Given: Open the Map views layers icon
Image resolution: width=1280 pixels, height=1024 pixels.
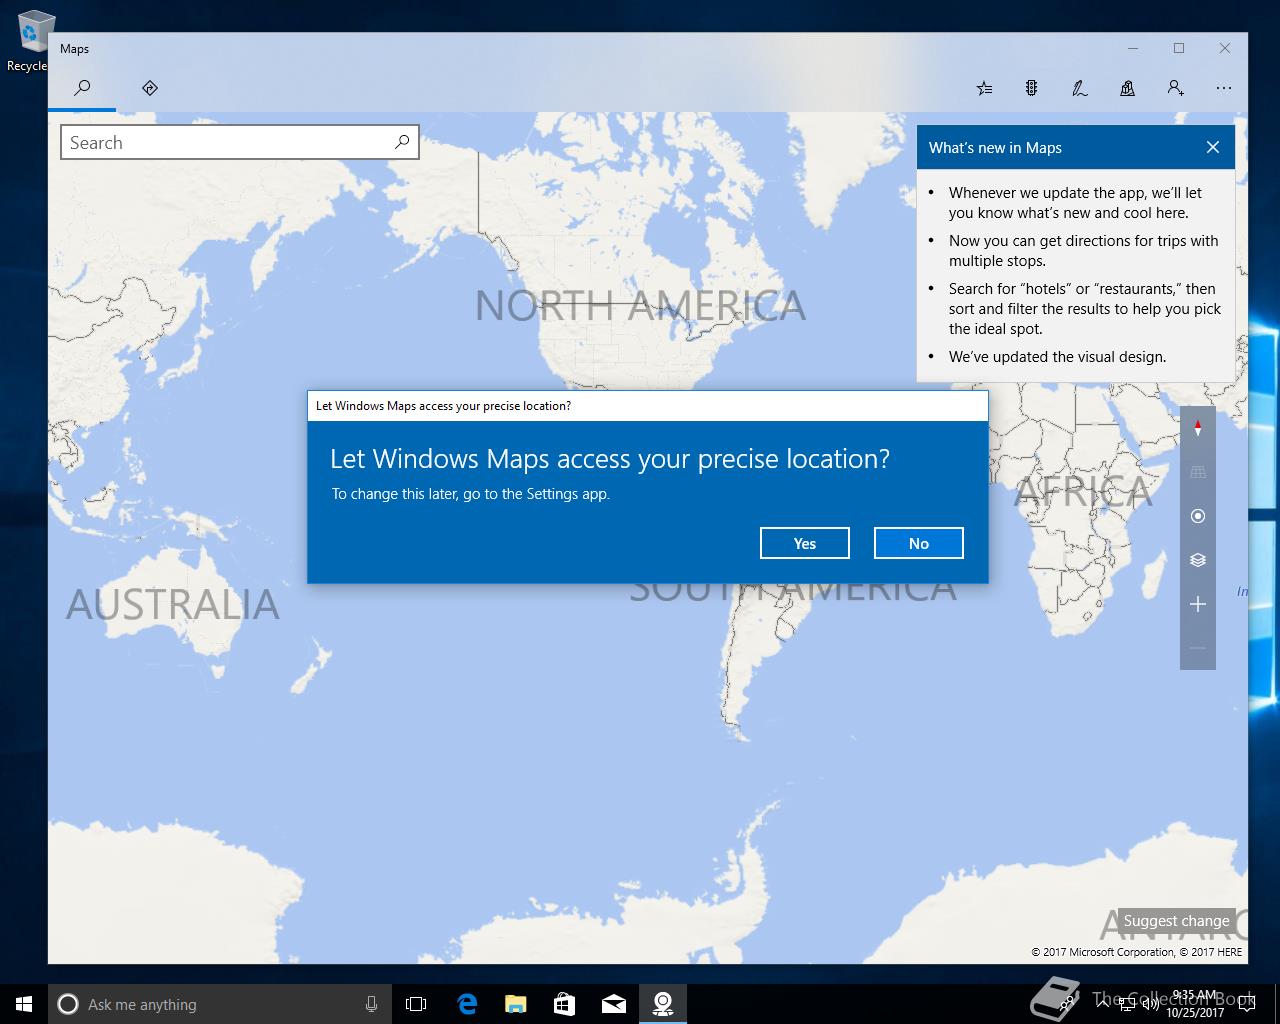Looking at the screenshot, I should 1198,560.
